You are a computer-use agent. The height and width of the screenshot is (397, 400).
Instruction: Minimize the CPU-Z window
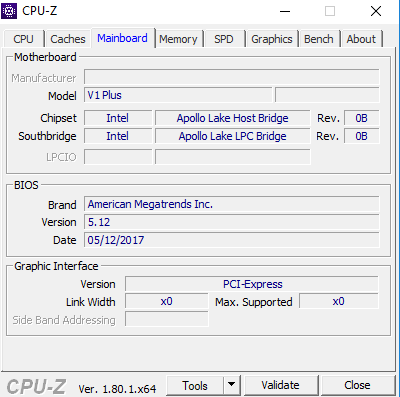(x=285, y=11)
